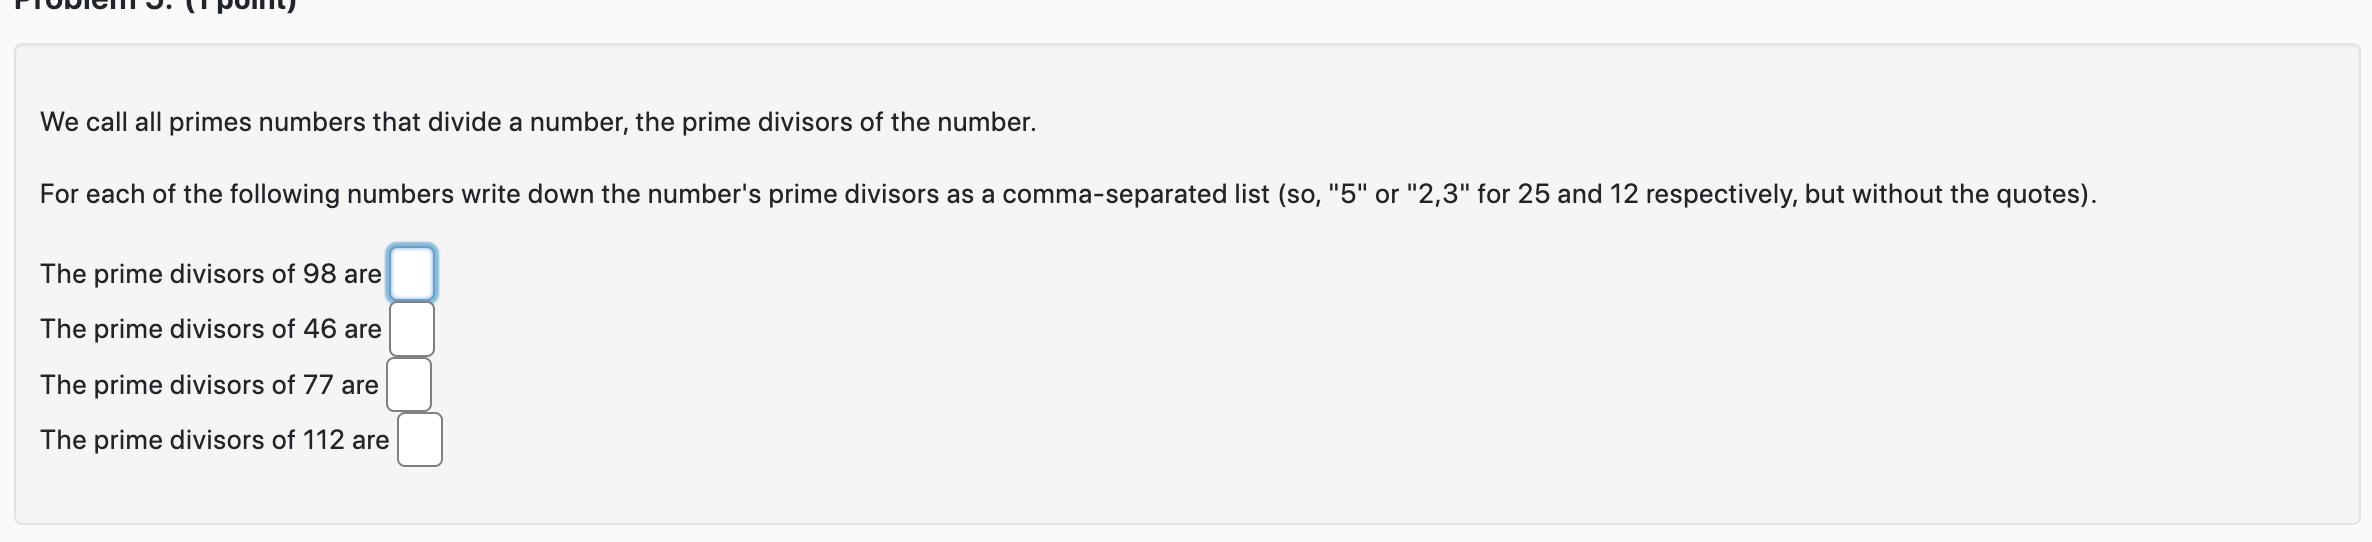This screenshot has height=542, width=2372.
Task: Click the label "The prime divisors of 98 are"
Action: [211, 274]
